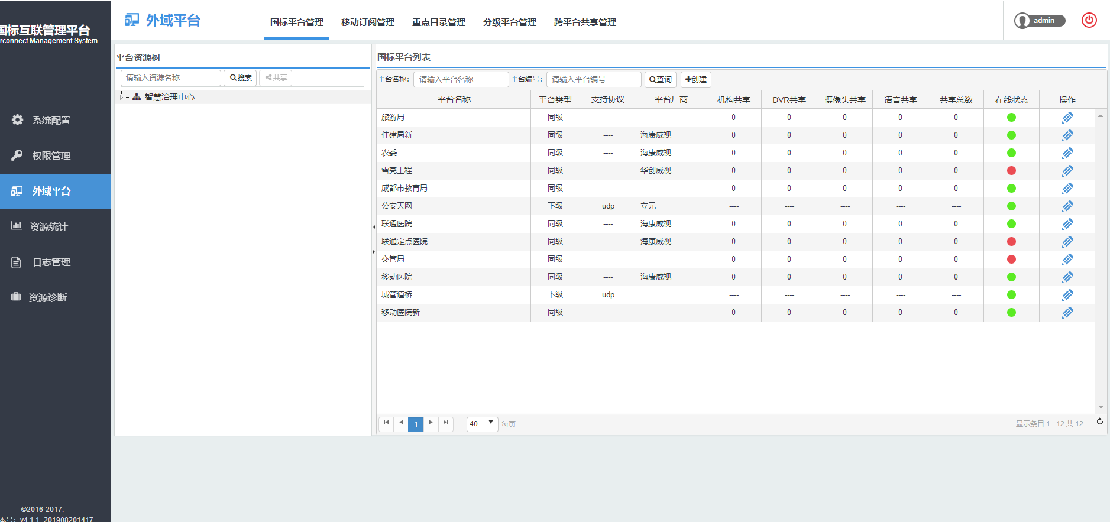1110x523 pixels.
Task: Select the 雪亮工程 platform name cell
Action: click(454, 171)
